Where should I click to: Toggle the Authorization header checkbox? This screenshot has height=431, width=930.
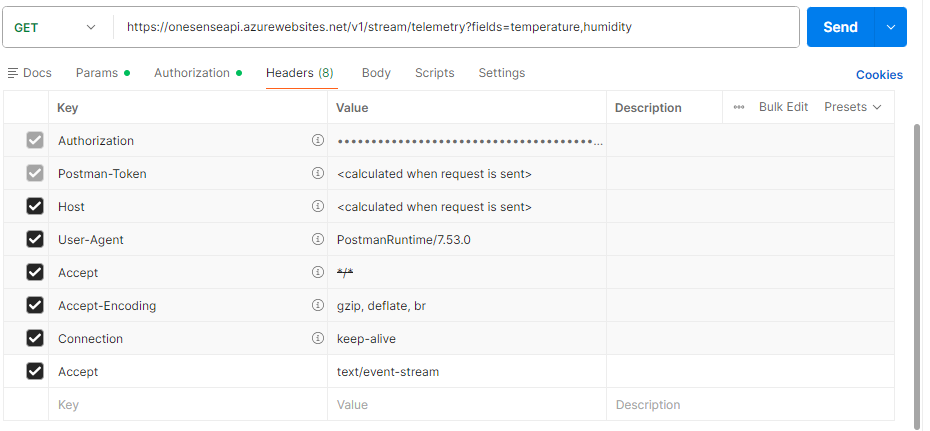click(35, 141)
